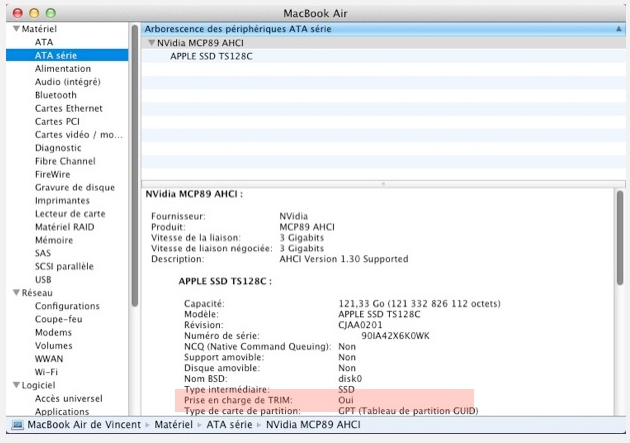Screen dimensions: 630x443
Task: Select Fibre Channel in the sidebar
Action: 65,161
